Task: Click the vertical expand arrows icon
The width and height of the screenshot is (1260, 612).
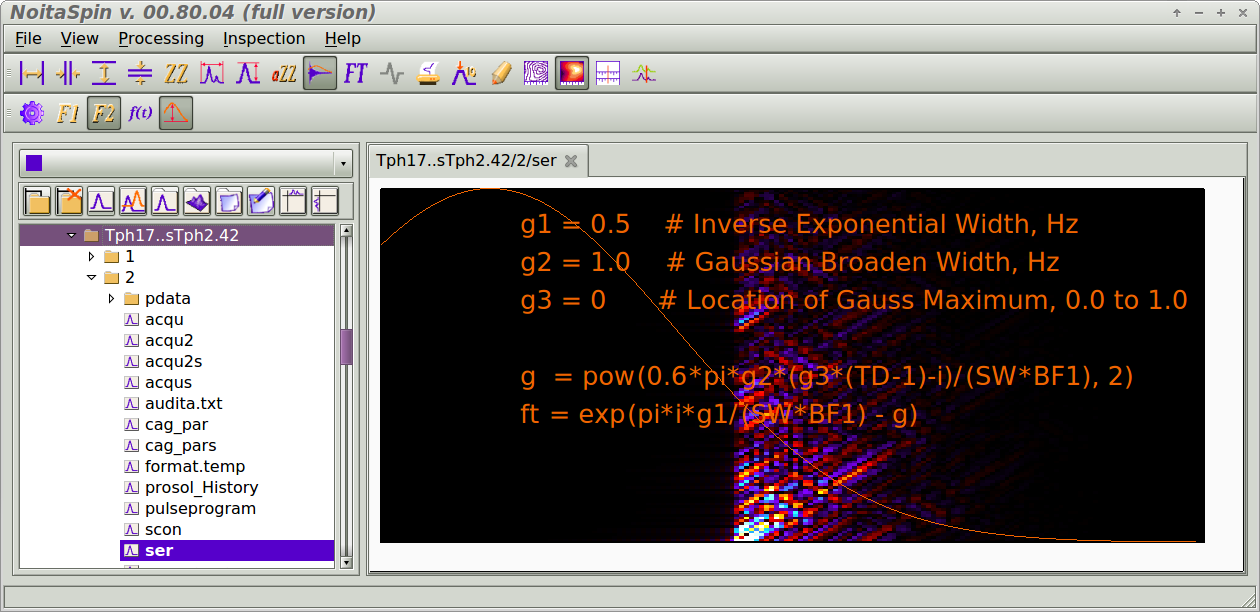Action: coord(104,73)
